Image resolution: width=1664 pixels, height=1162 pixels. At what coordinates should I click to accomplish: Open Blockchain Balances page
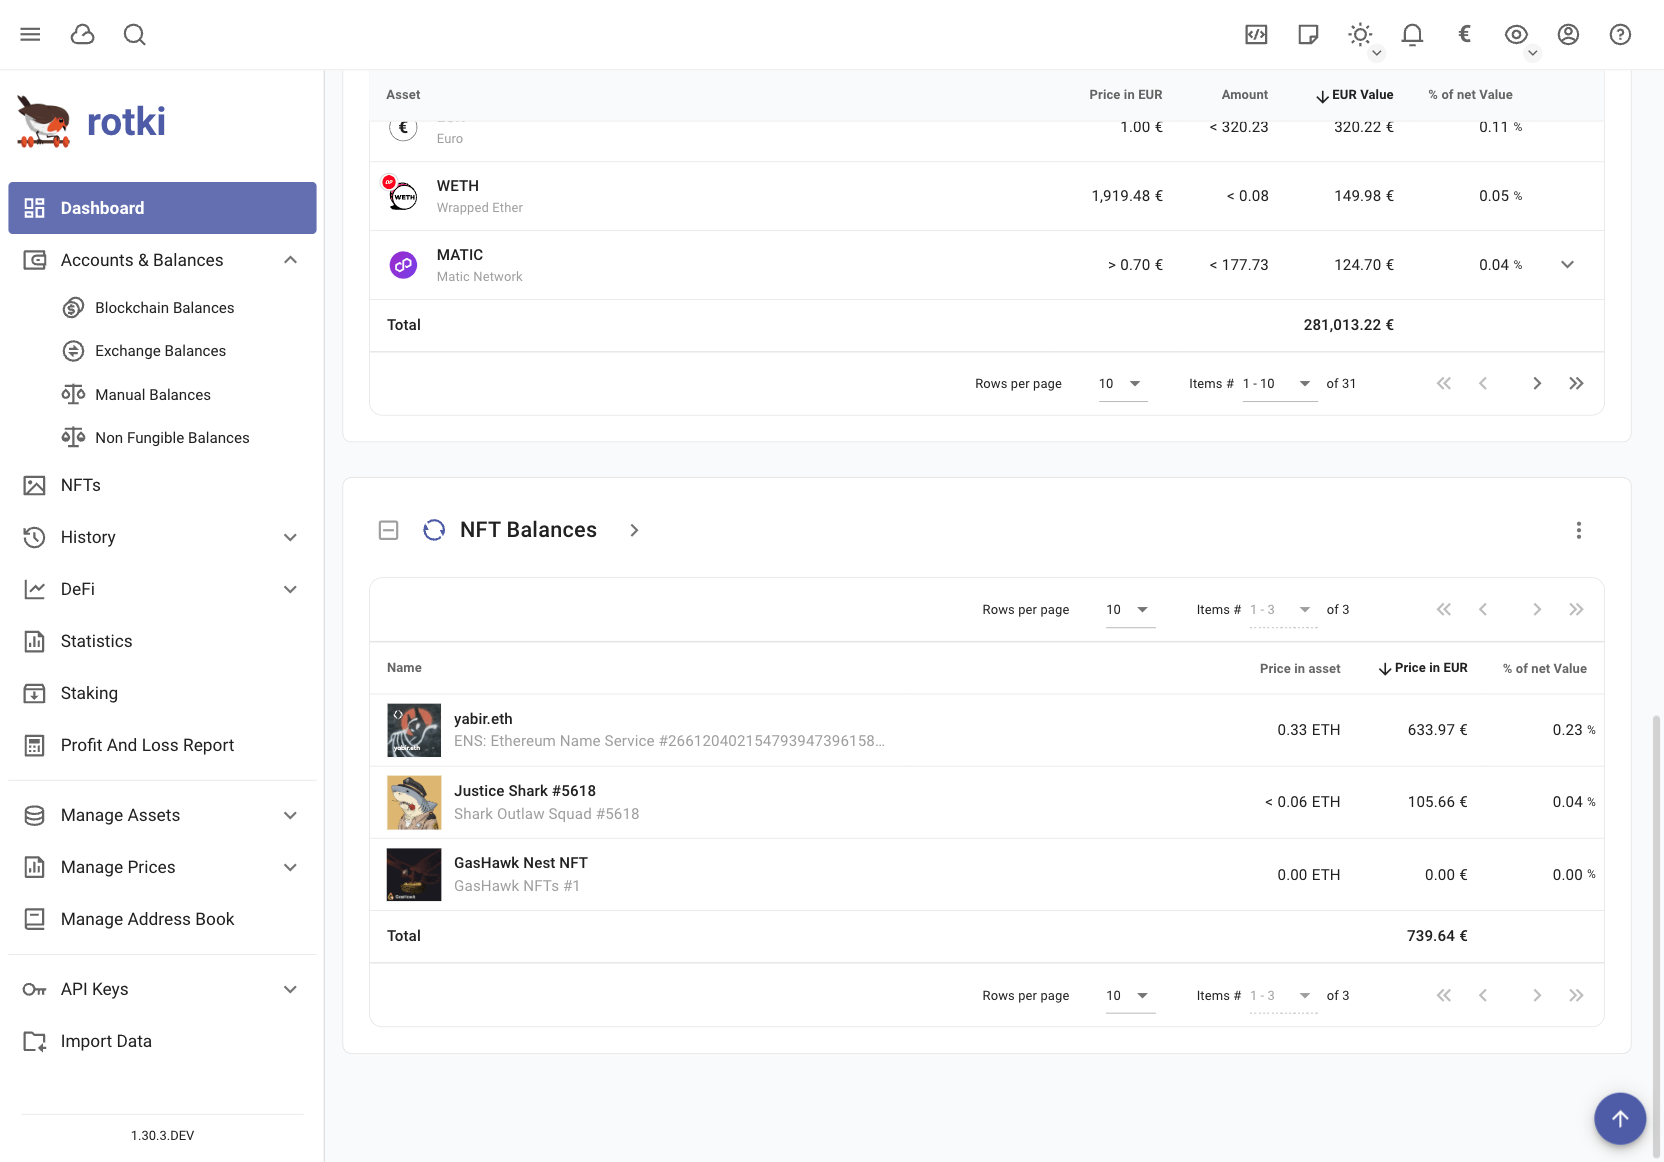click(164, 308)
